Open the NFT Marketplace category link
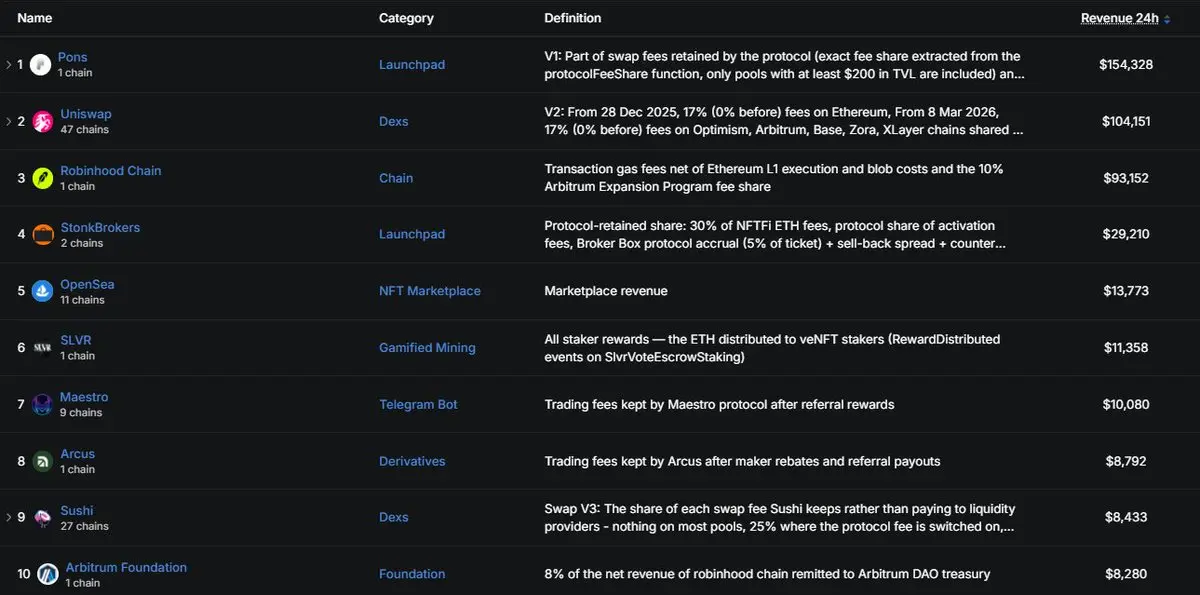The image size is (1200, 595). click(430, 291)
